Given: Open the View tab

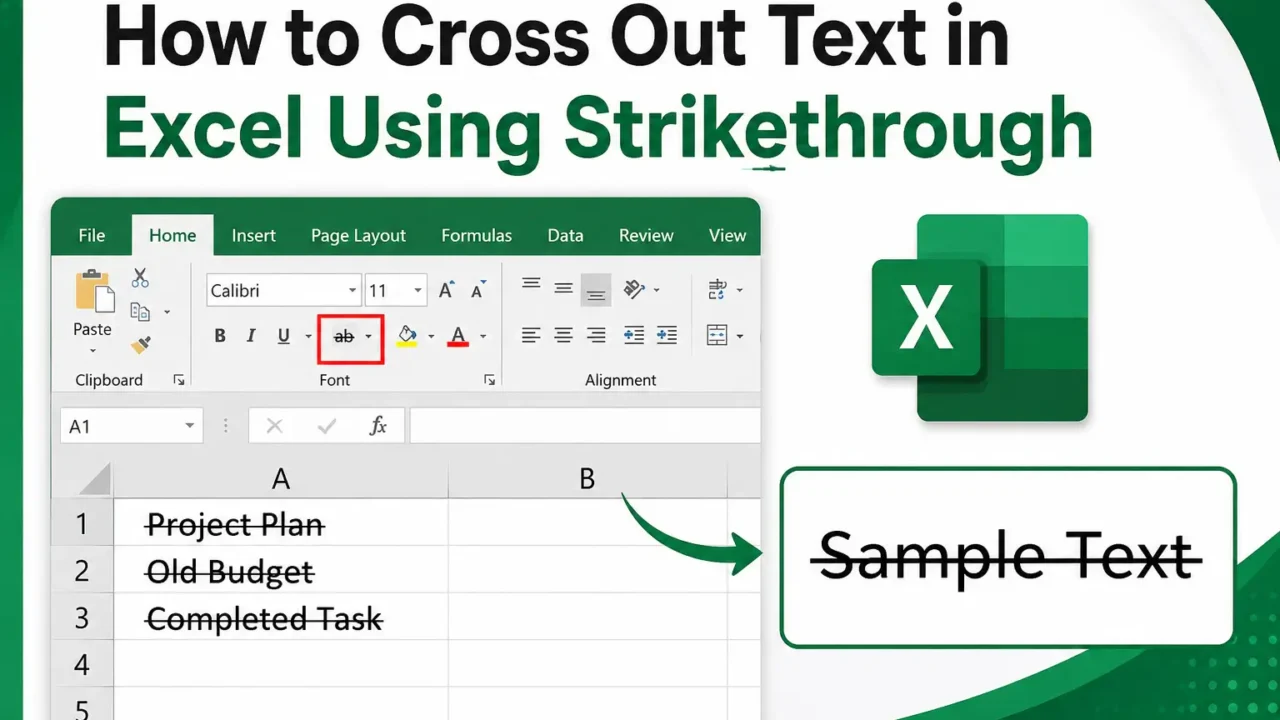Looking at the screenshot, I should [727, 236].
